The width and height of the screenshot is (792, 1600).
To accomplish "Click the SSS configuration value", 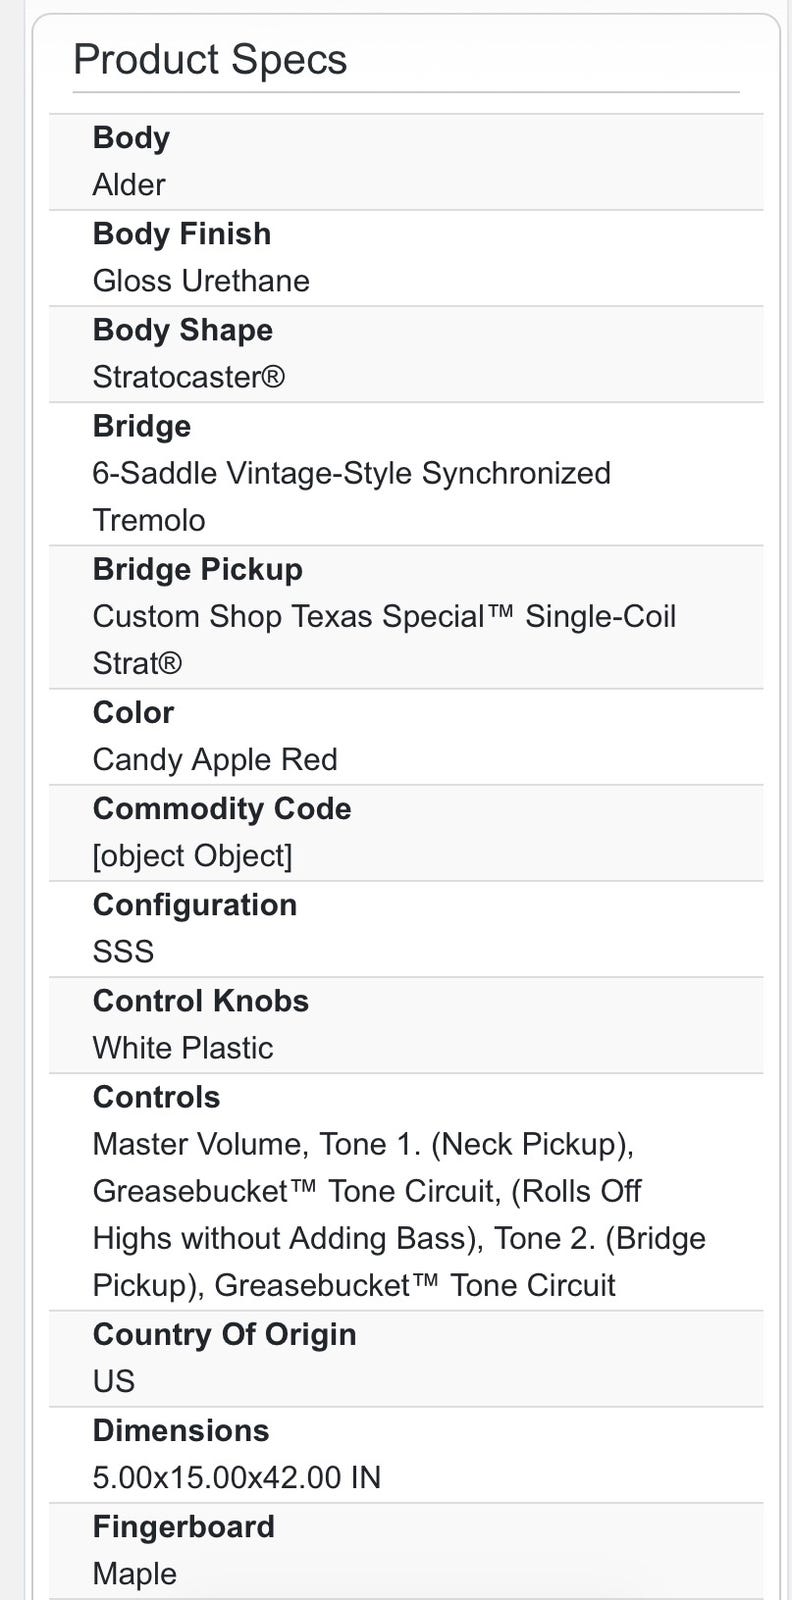I will pos(123,951).
